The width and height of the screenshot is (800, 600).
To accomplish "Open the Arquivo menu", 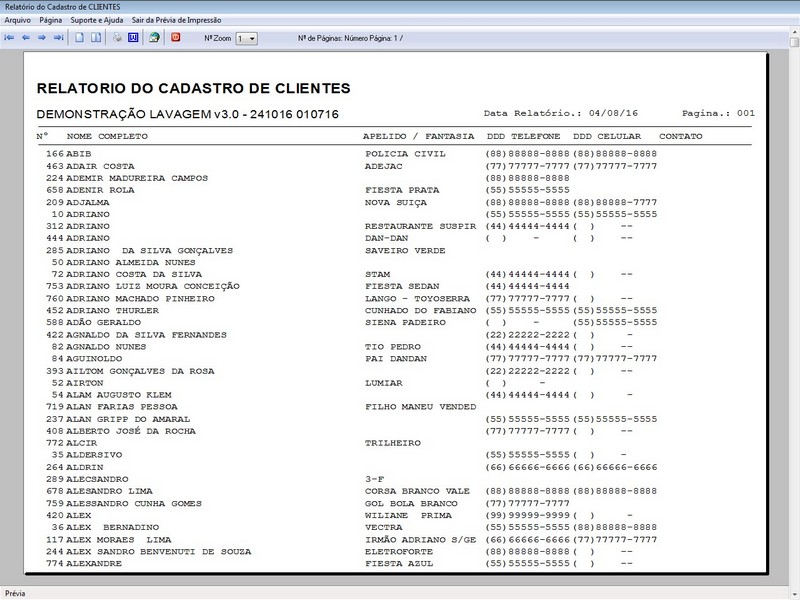I will pyautogui.click(x=18, y=17).
